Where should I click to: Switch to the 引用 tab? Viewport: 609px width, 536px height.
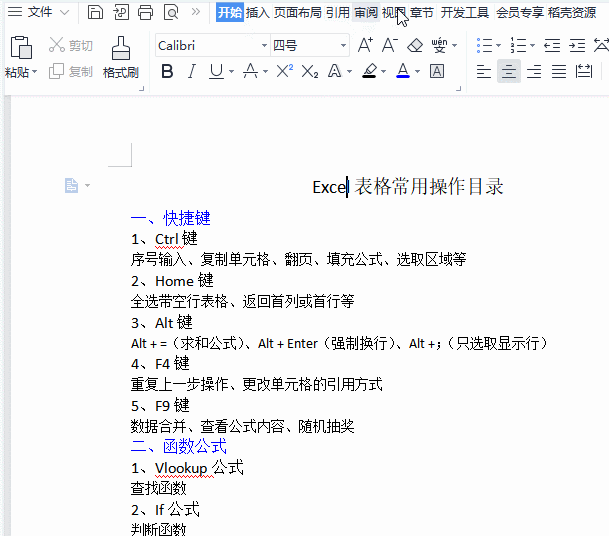(338, 12)
